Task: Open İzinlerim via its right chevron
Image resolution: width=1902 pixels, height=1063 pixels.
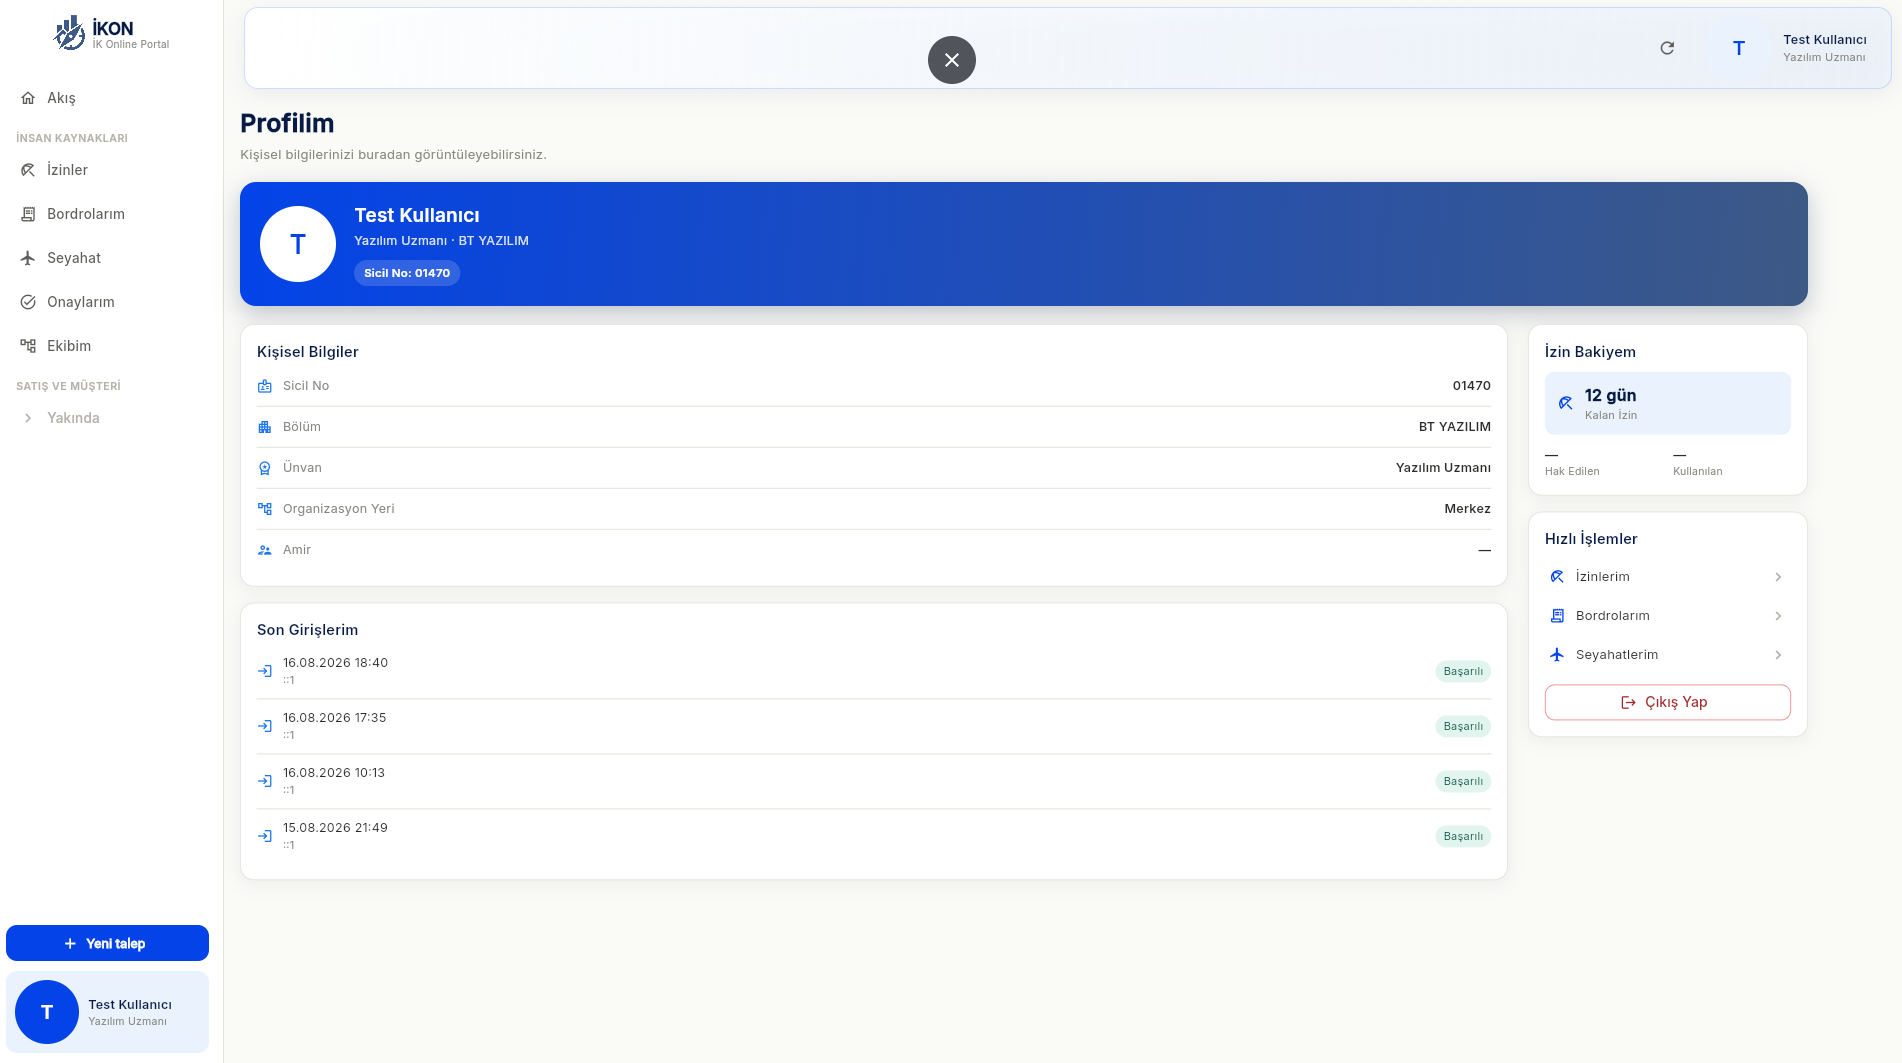Action: click(x=1778, y=577)
